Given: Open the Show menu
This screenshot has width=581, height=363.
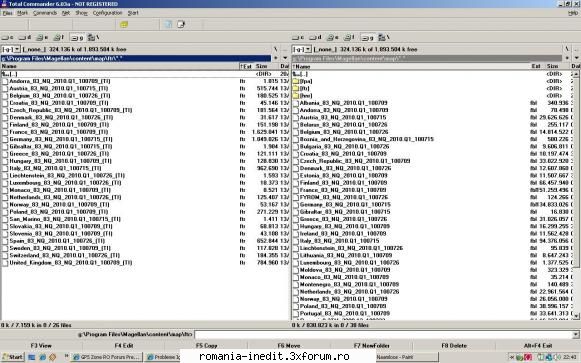Looking at the screenshot, I should pos(82,13).
